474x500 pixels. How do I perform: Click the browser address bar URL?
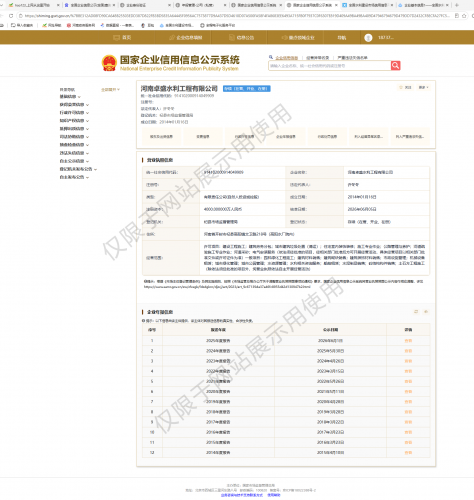237,16
